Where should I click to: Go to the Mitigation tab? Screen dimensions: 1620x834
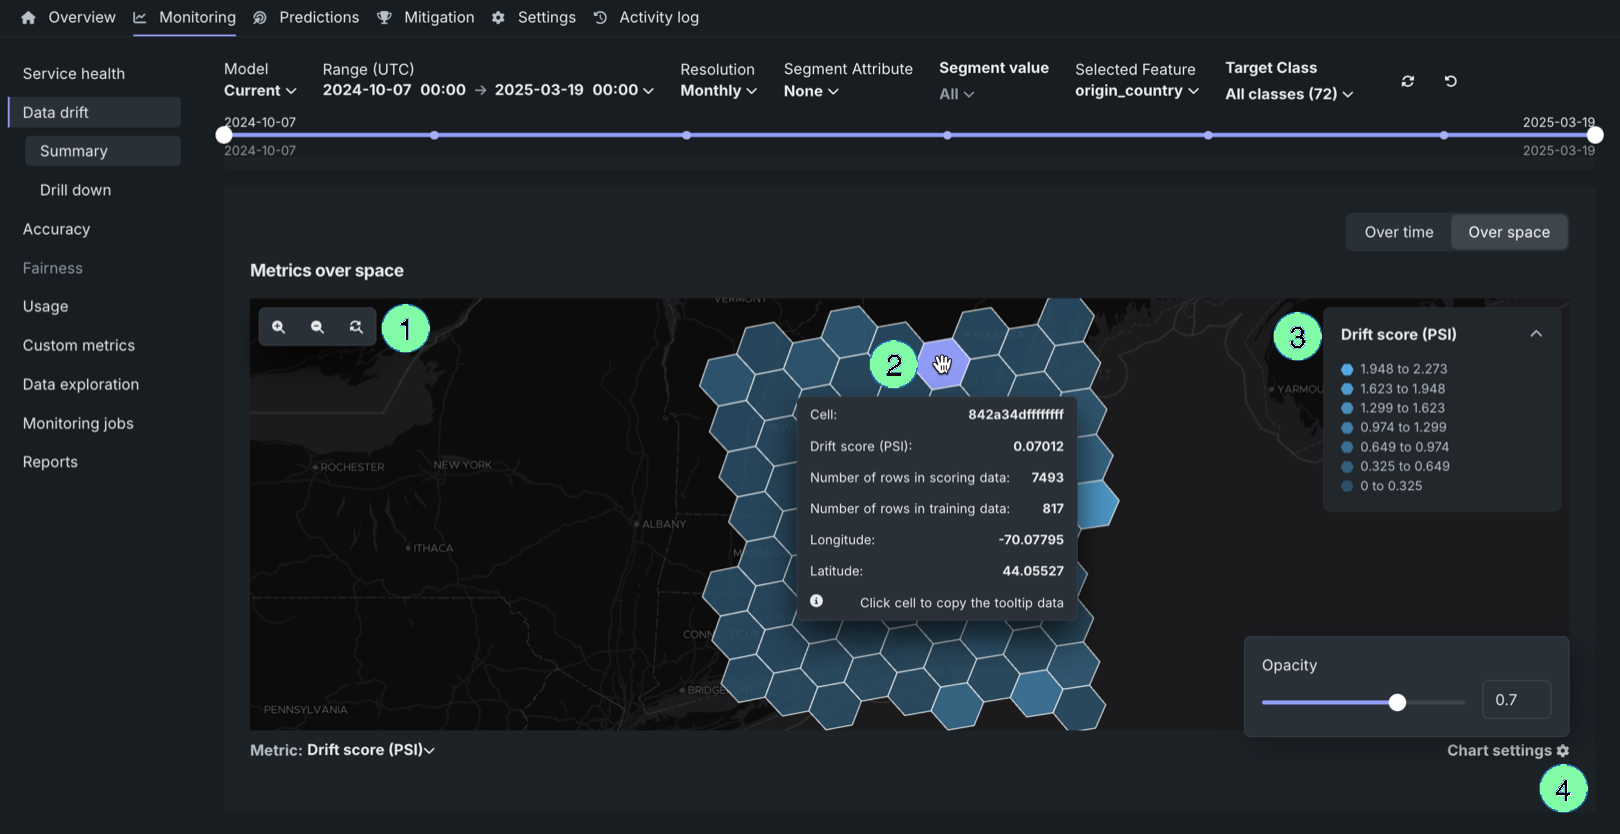438,18
